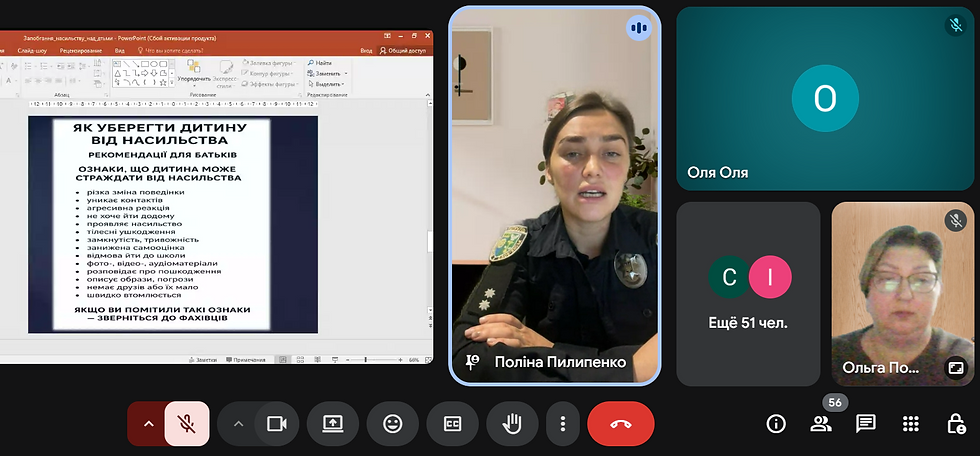980x456 pixels.
Task: Expand the shapes gallery More arrow
Action: click(172, 82)
